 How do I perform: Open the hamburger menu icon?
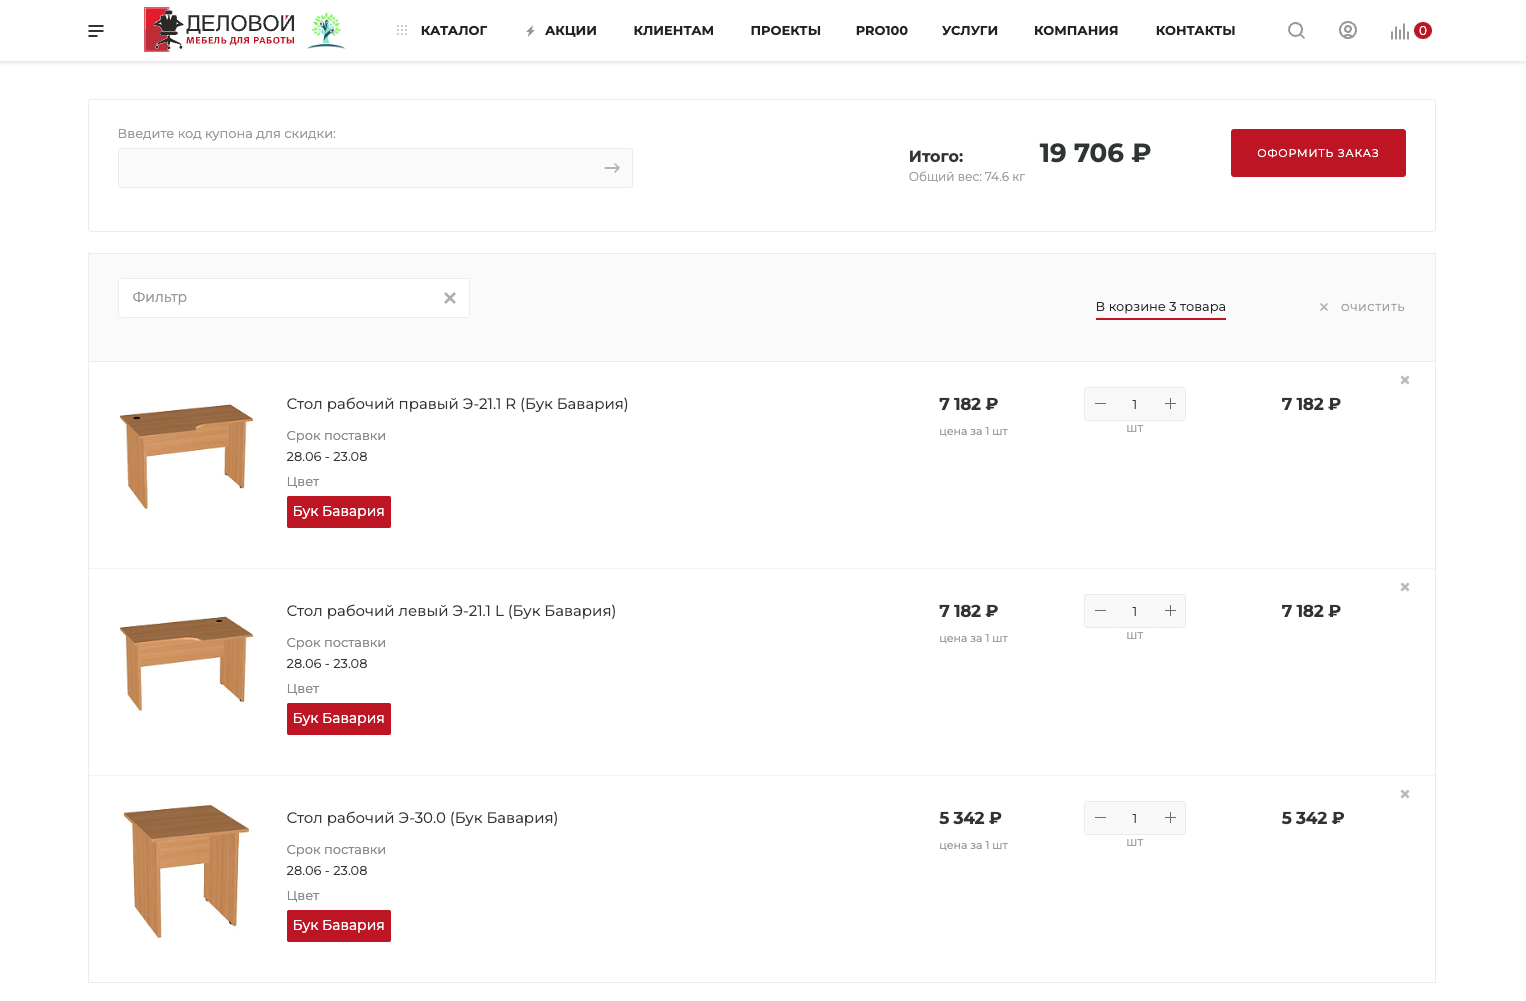pyautogui.click(x=96, y=31)
